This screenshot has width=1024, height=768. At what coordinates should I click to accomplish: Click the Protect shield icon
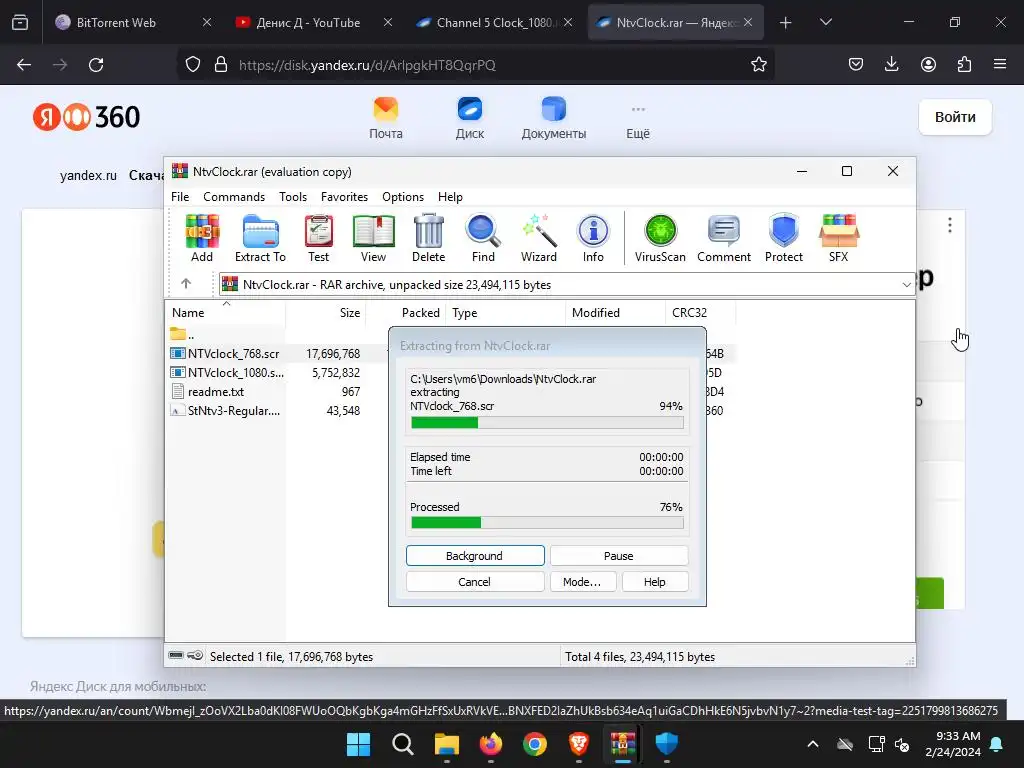pyautogui.click(x=784, y=238)
